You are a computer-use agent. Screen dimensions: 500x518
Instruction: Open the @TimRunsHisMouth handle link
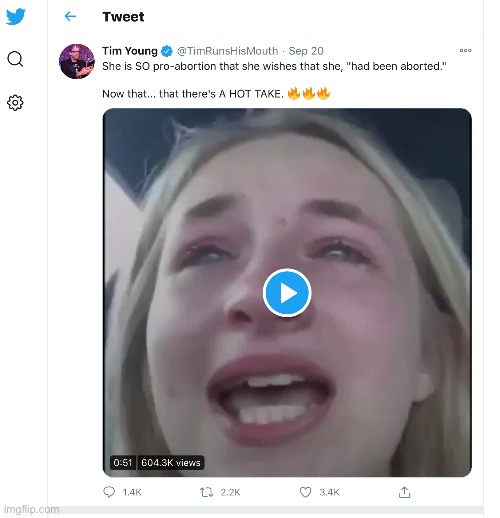coord(227,51)
